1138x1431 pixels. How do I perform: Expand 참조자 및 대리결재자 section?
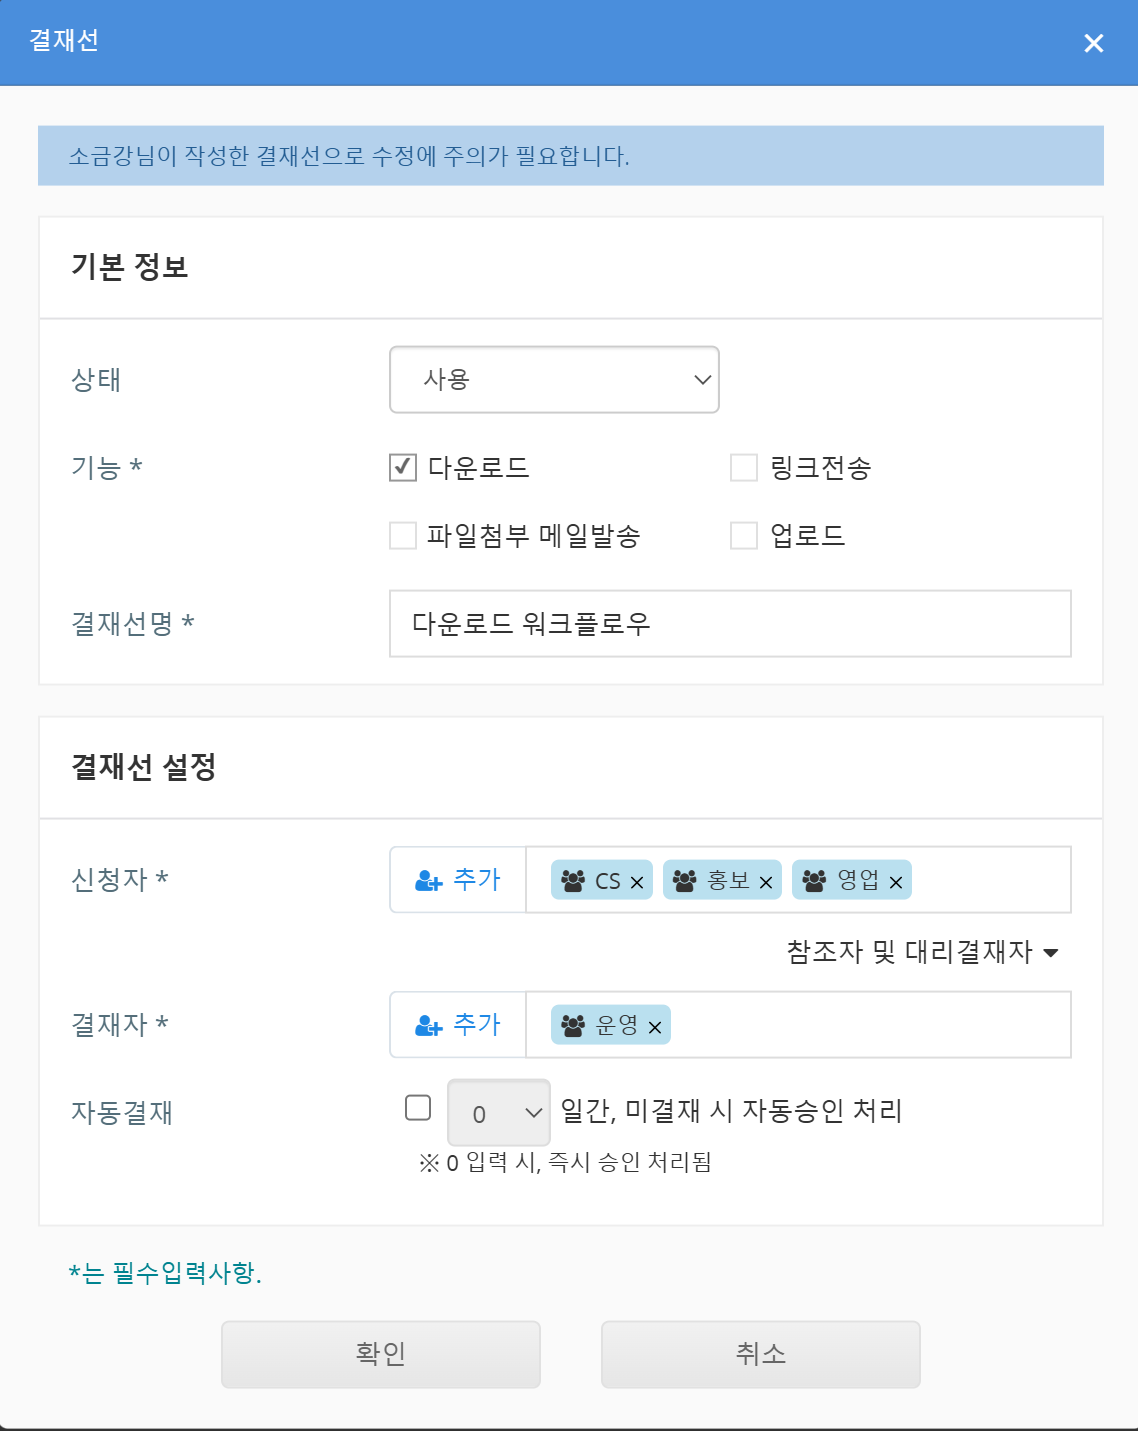pyautogui.click(x=922, y=952)
